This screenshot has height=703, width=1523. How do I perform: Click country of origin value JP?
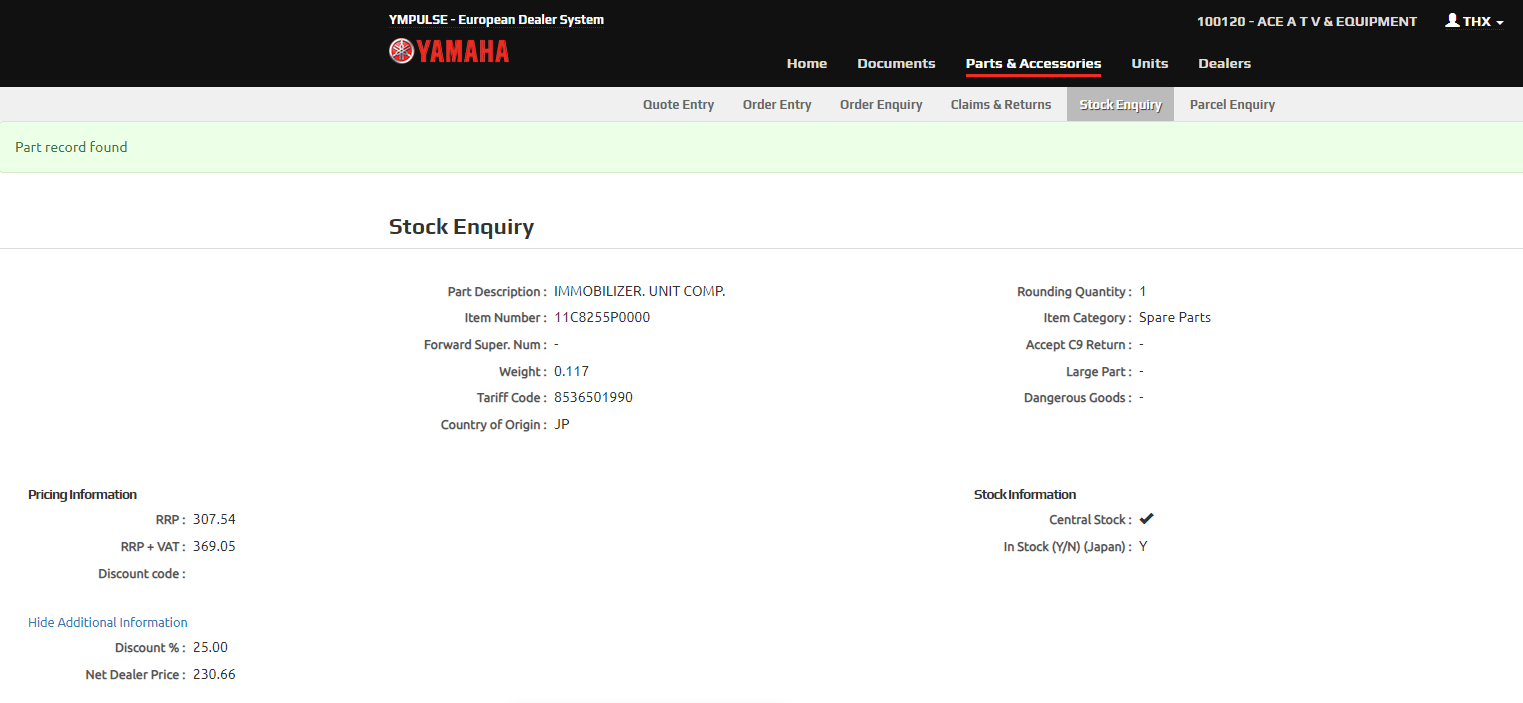[562, 424]
